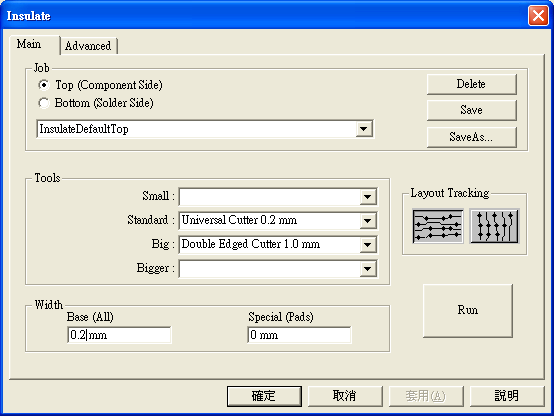
Task: Open the Big tool dropdown arrow
Action: (x=367, y=245)
